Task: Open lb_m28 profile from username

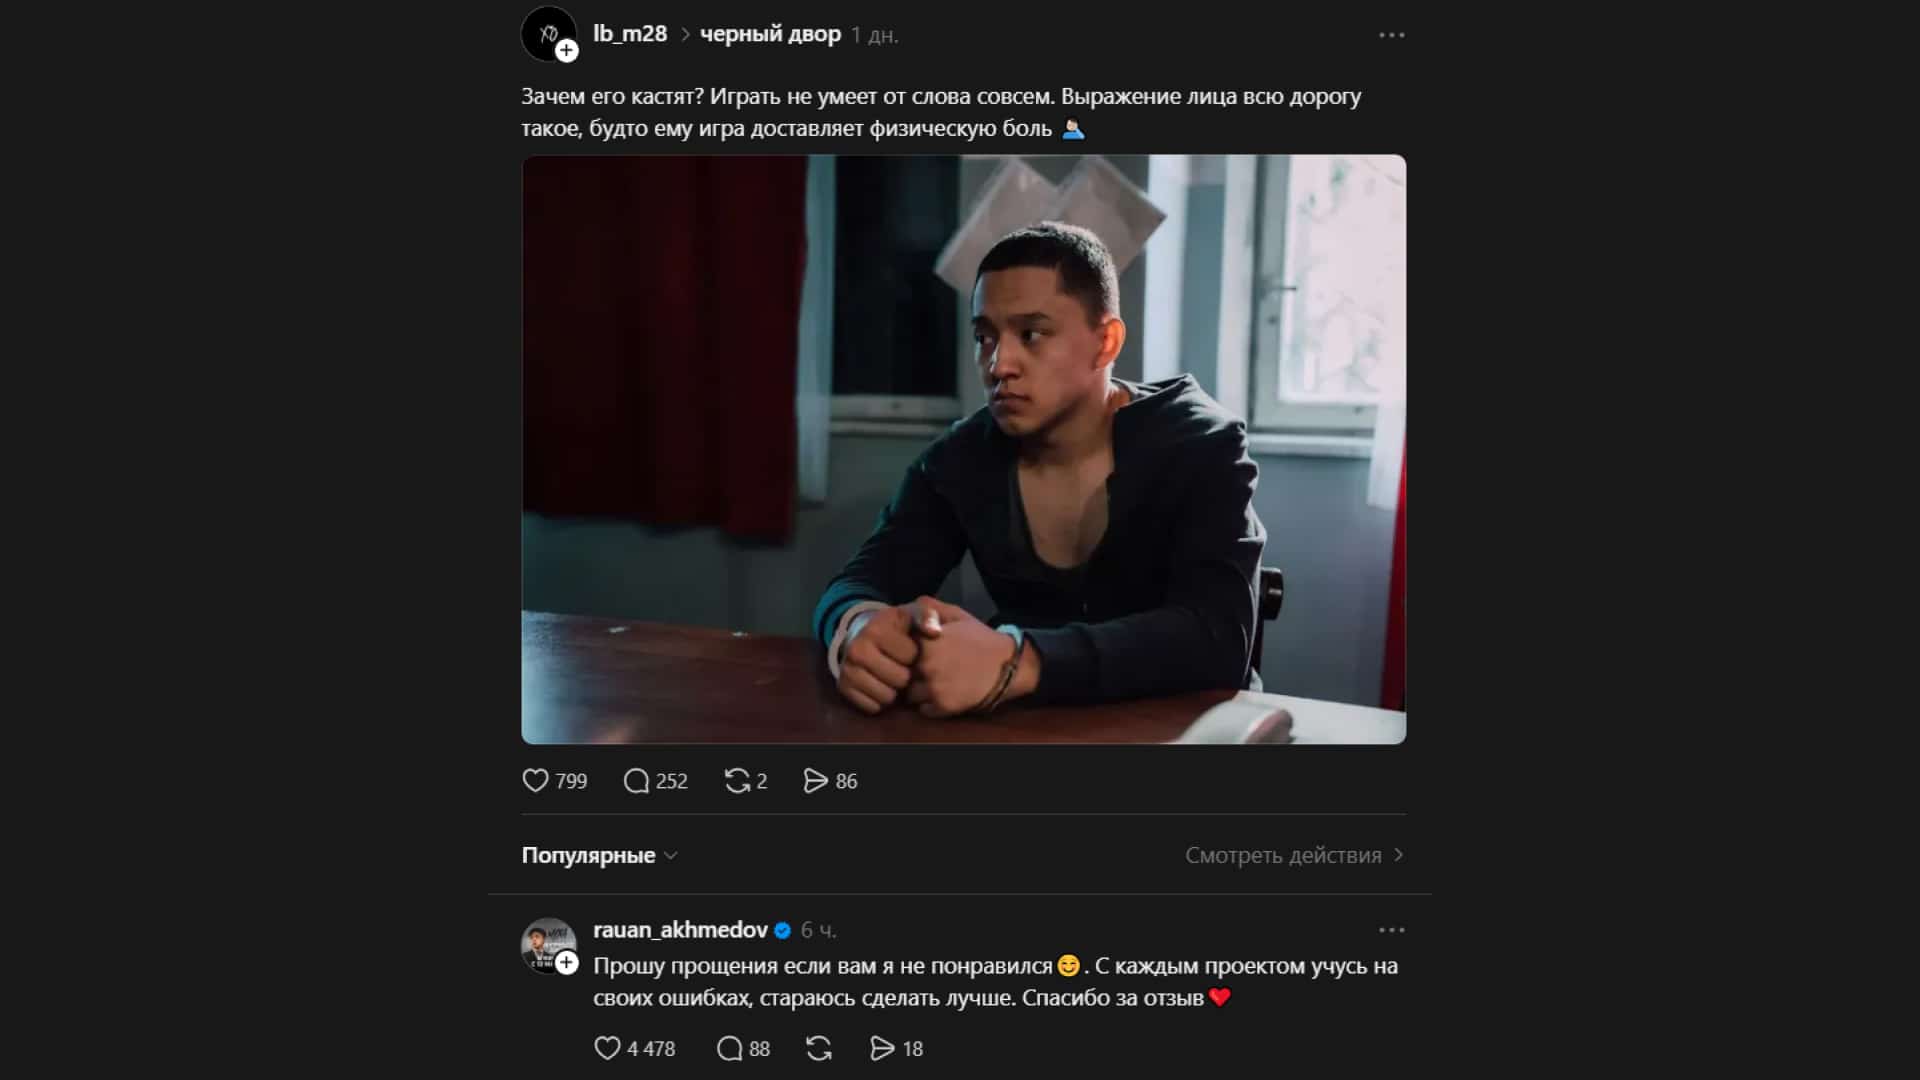Action: click(x=630, y=34)
